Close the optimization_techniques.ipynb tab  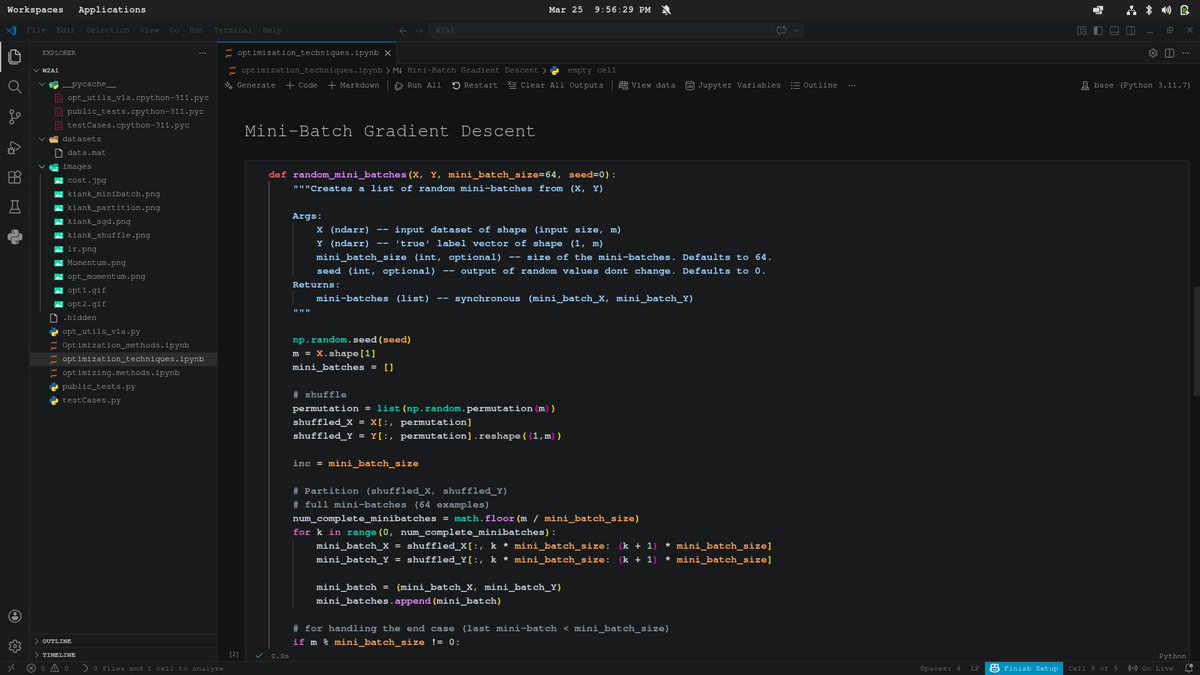click(x=389, y=52)
